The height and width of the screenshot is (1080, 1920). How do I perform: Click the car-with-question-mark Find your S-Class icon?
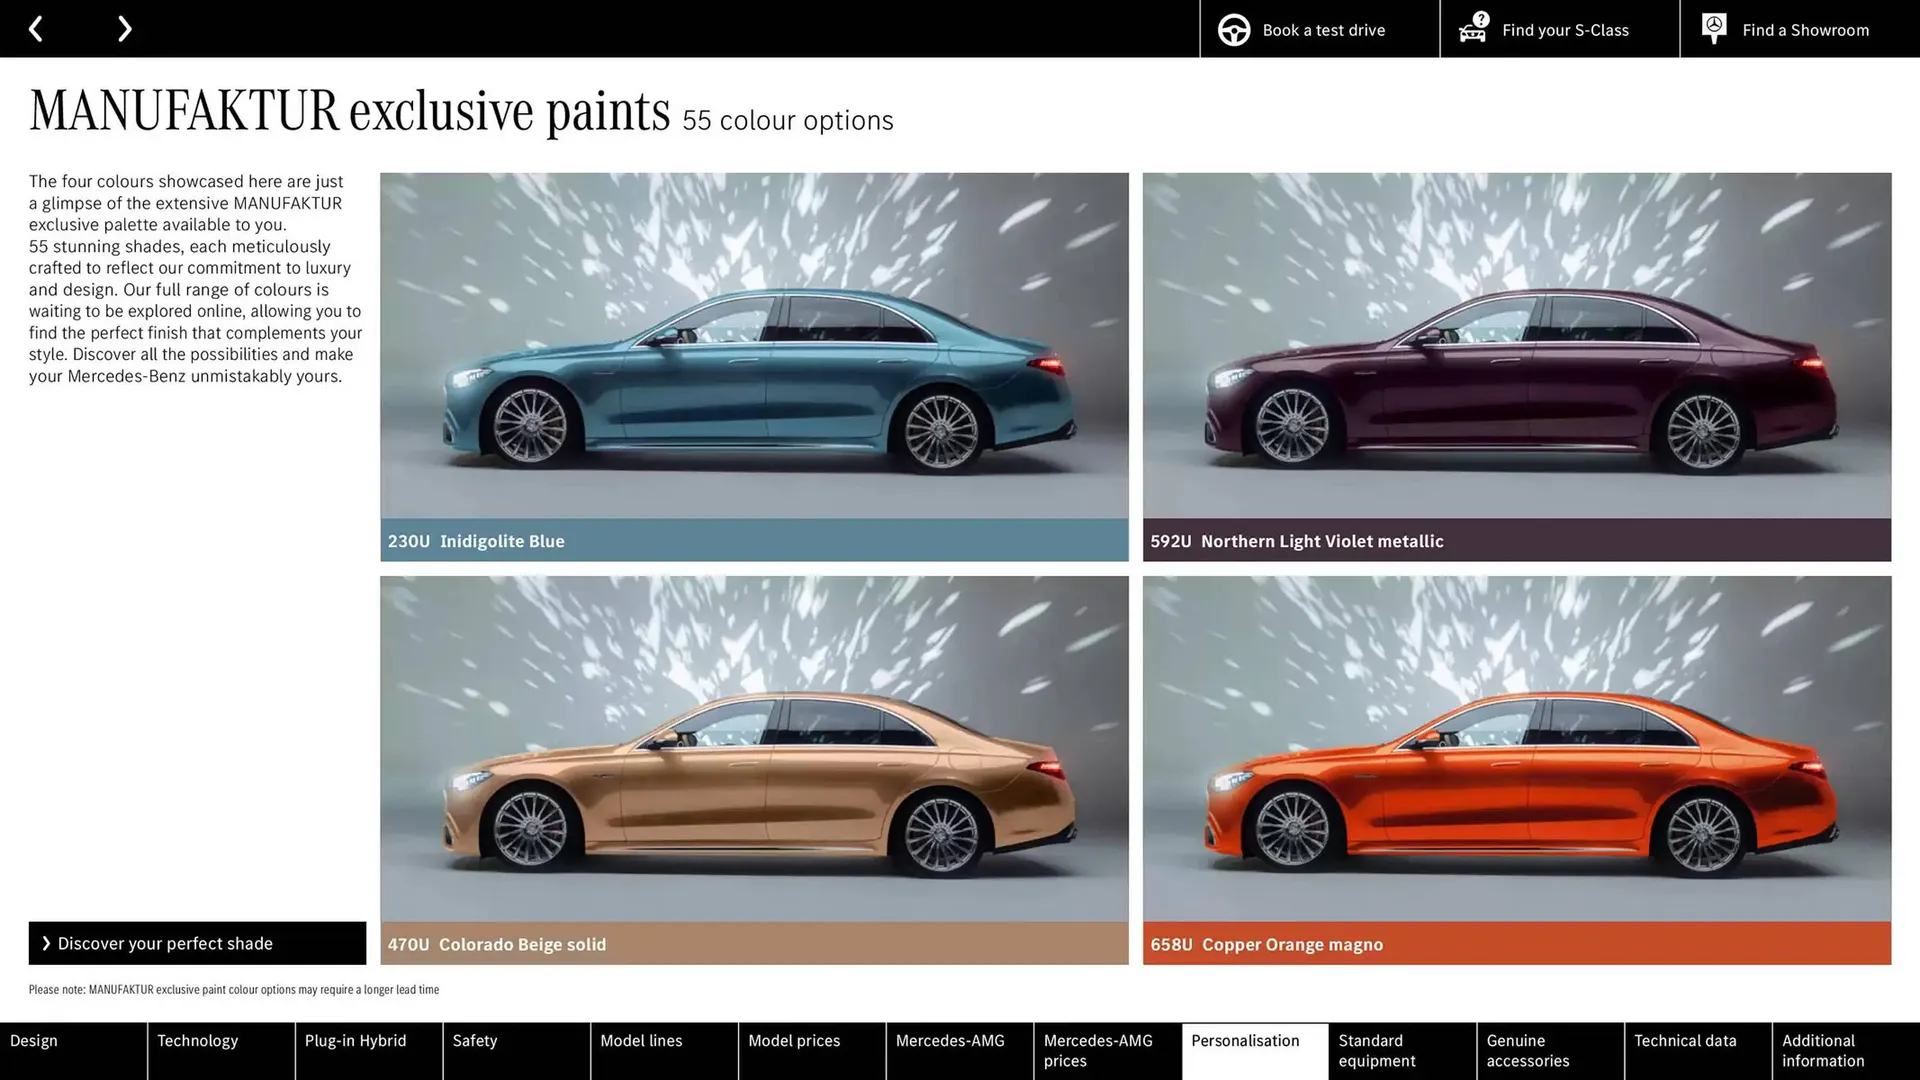[x=1472, y=31]
